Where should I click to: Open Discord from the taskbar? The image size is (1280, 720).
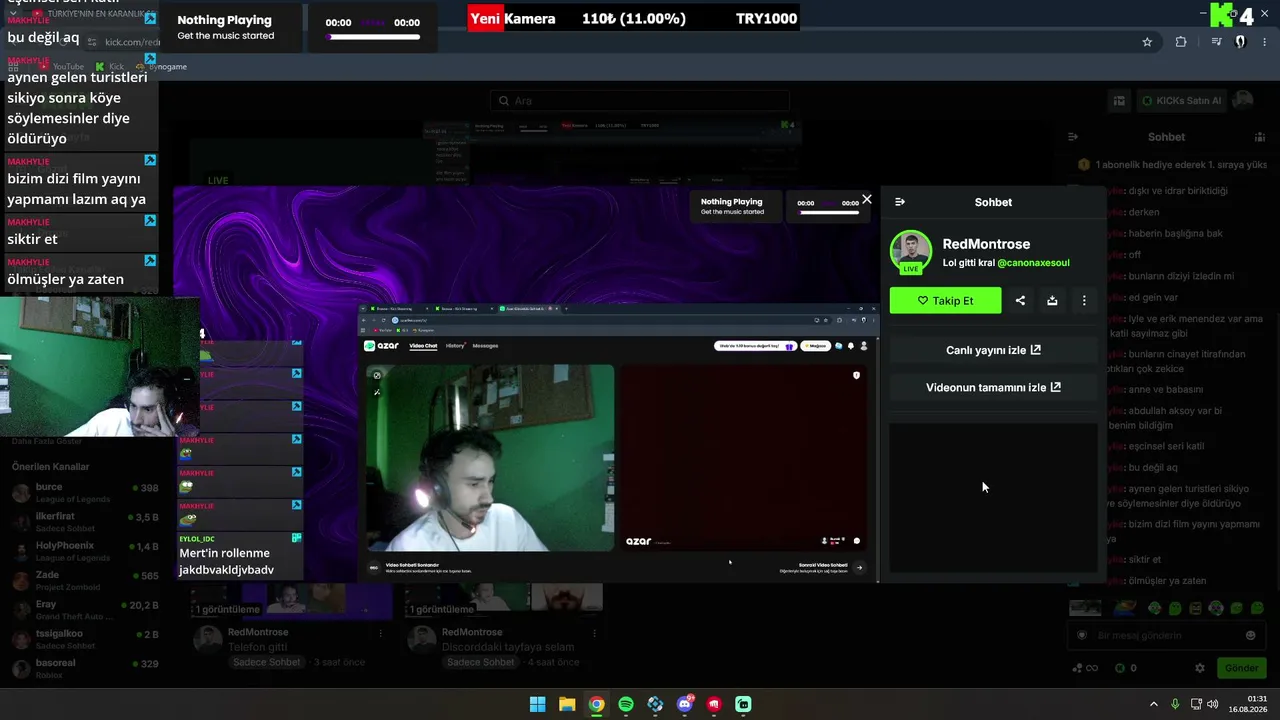(x=685, y=704)
